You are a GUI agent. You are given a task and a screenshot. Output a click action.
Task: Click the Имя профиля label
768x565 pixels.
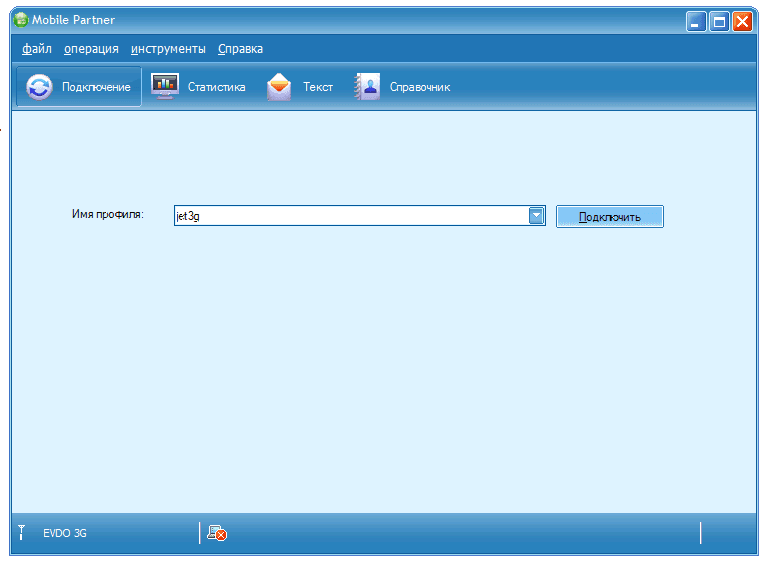click(x=108, y=214)
